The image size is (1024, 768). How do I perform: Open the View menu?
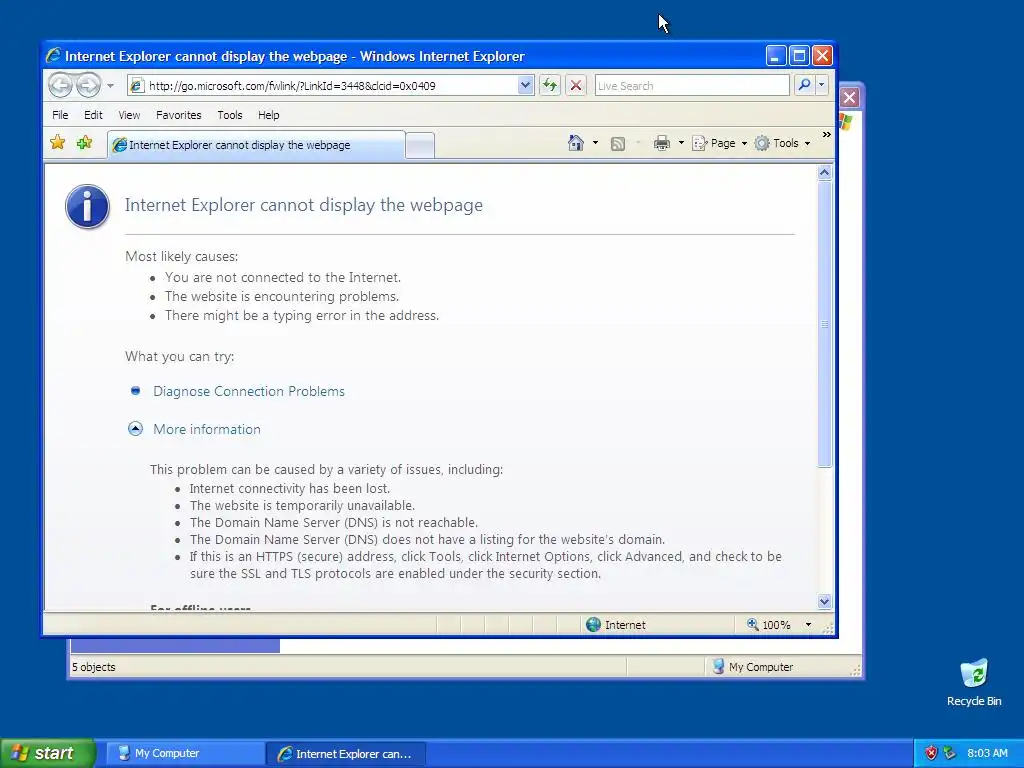click(129, 115)
